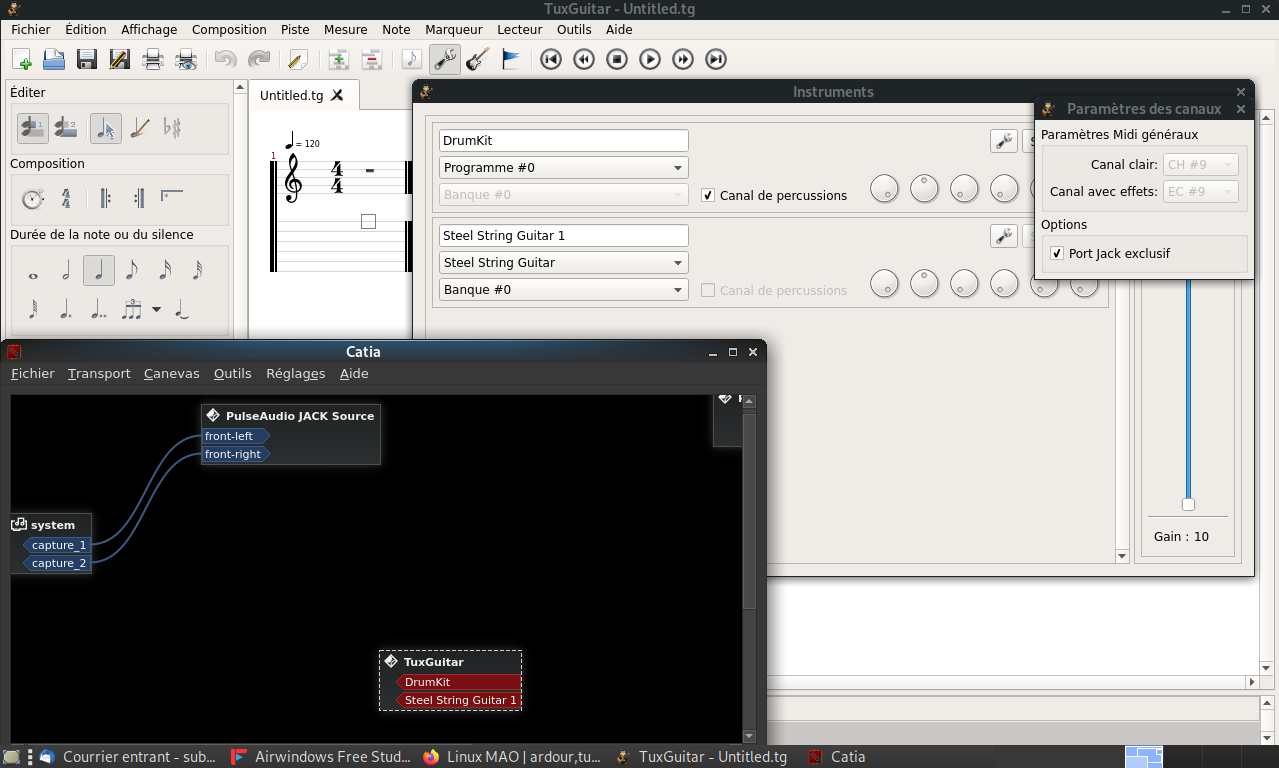
Task: Click Steel String Guitar 1 name field
Action: coord(564,236)
